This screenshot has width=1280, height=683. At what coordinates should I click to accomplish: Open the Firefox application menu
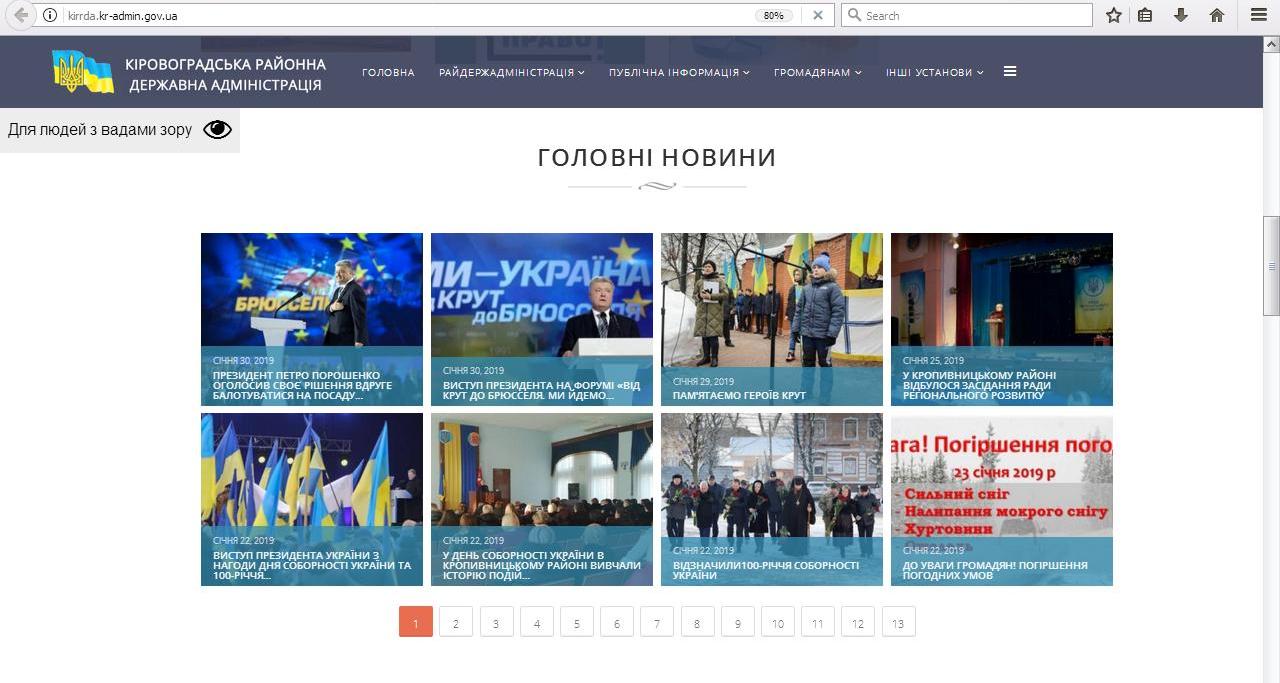pyautogui.click(x=1258, y=15)
